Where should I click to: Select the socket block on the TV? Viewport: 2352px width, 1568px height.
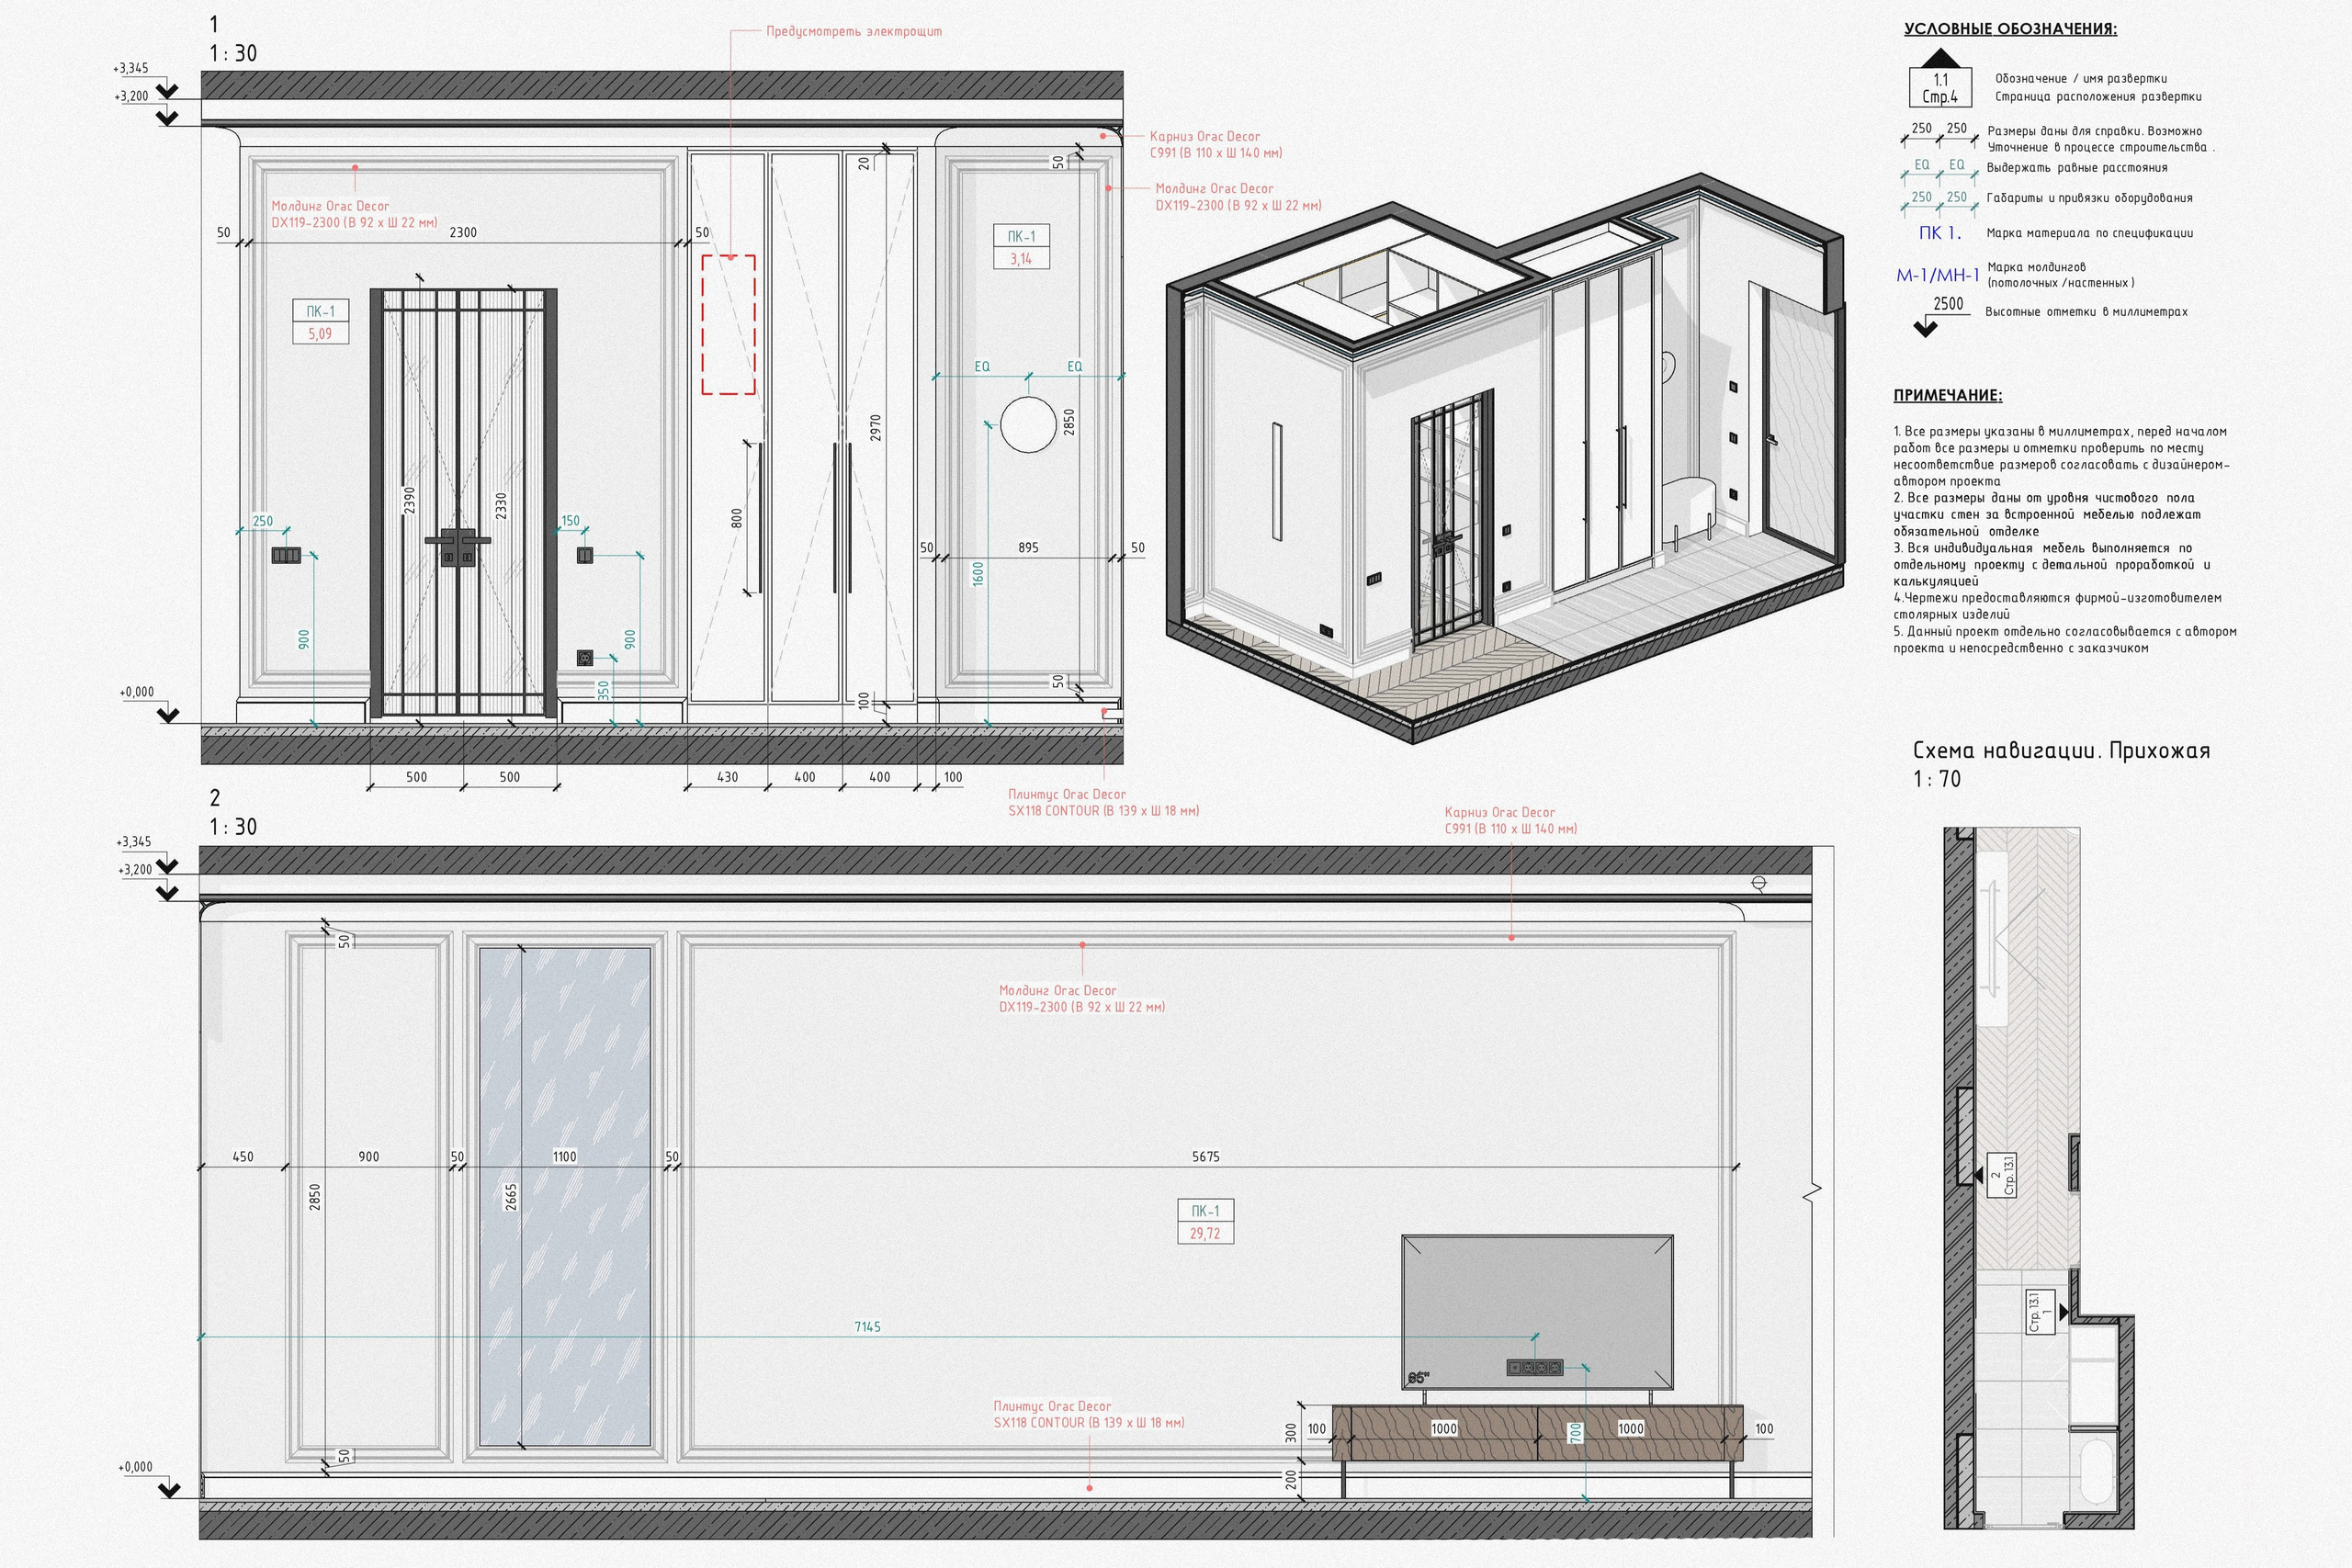click(x=1534, y=1367)
